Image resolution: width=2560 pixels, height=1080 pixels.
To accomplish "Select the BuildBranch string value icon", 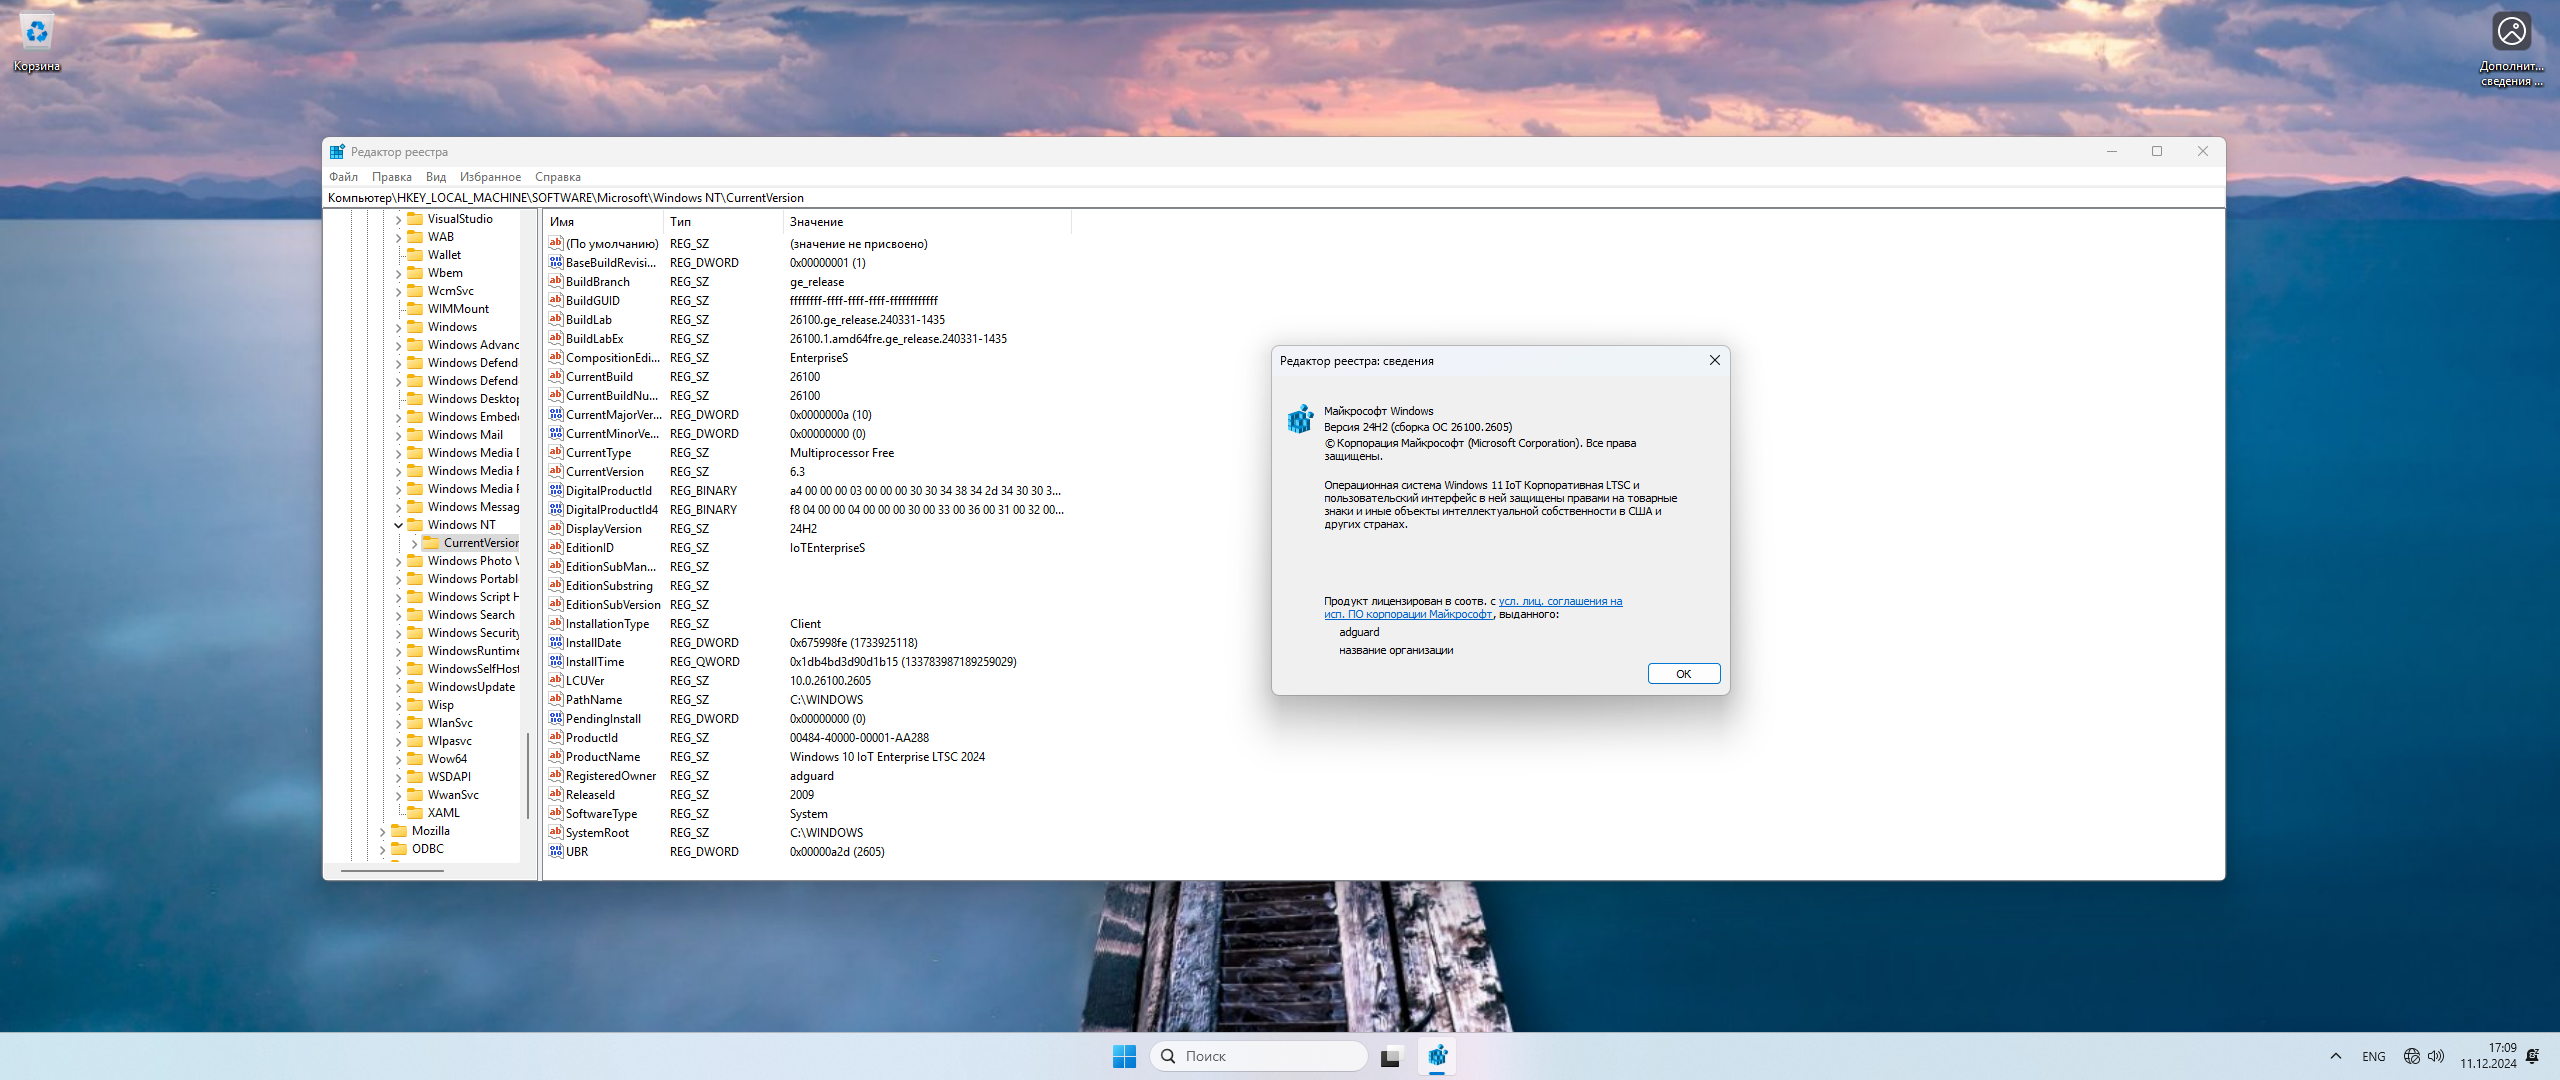I will [x=556, y=282].
